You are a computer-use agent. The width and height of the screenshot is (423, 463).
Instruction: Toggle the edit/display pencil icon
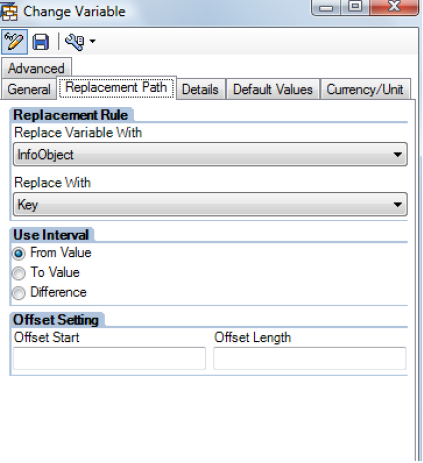[x=14, y=42]
